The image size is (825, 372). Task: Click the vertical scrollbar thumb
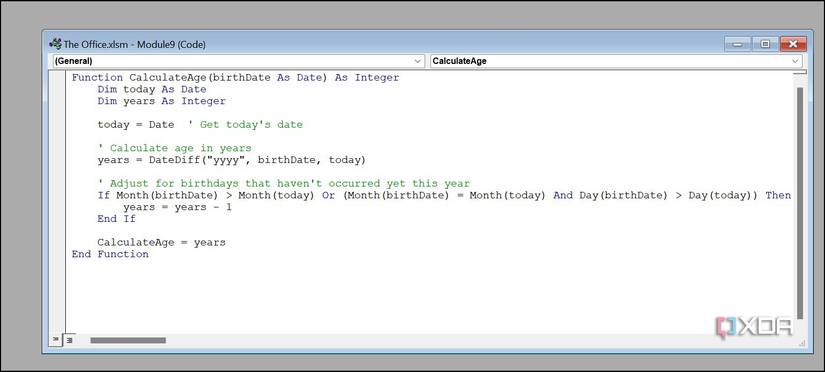(x=800, y=203)
